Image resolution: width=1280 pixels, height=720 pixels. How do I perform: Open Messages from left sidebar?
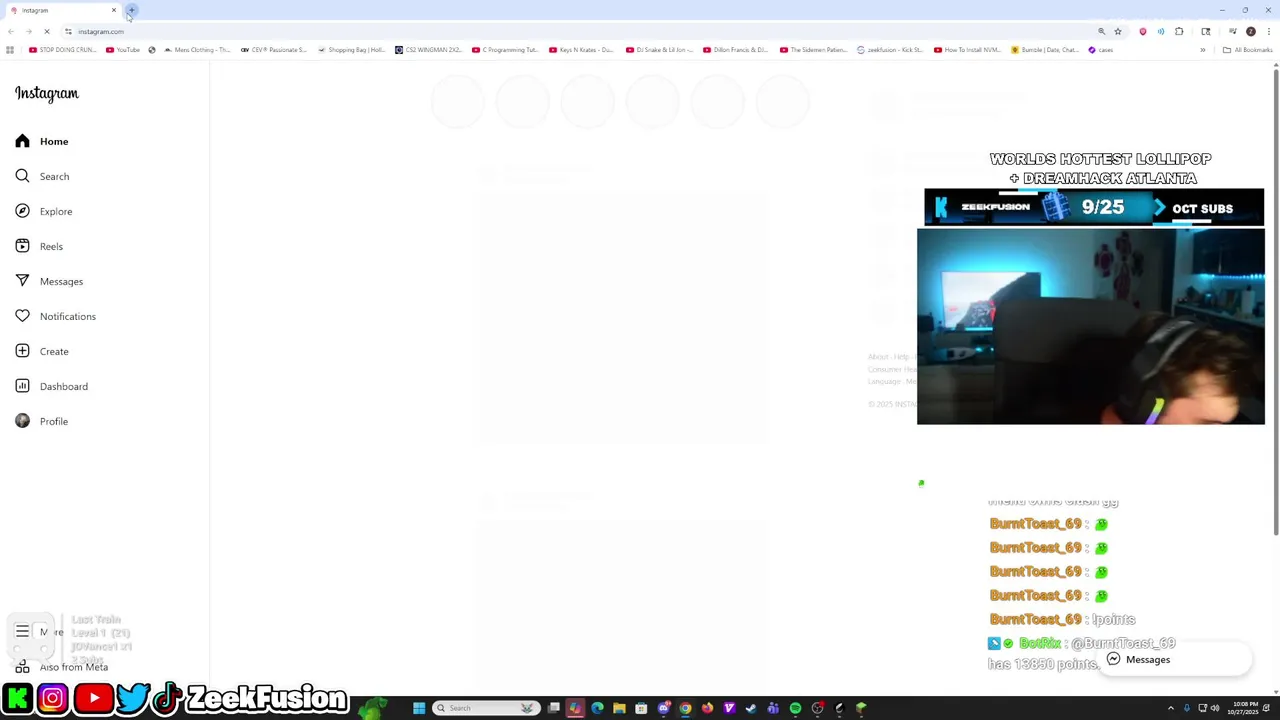[x=49, y=281]
